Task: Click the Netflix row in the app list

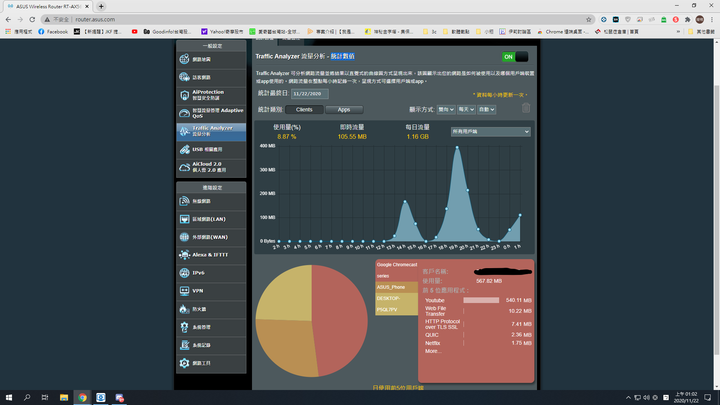Action: (478, 343)
